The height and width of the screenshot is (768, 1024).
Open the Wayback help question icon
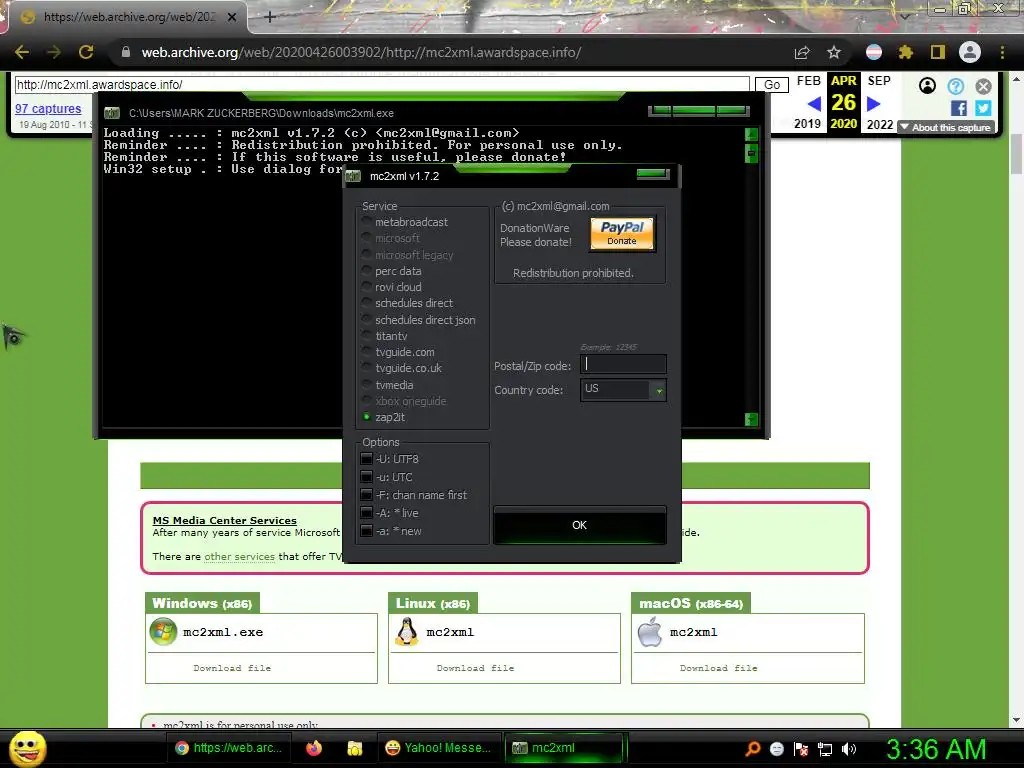pyautogui.click(x=955, y=86)
